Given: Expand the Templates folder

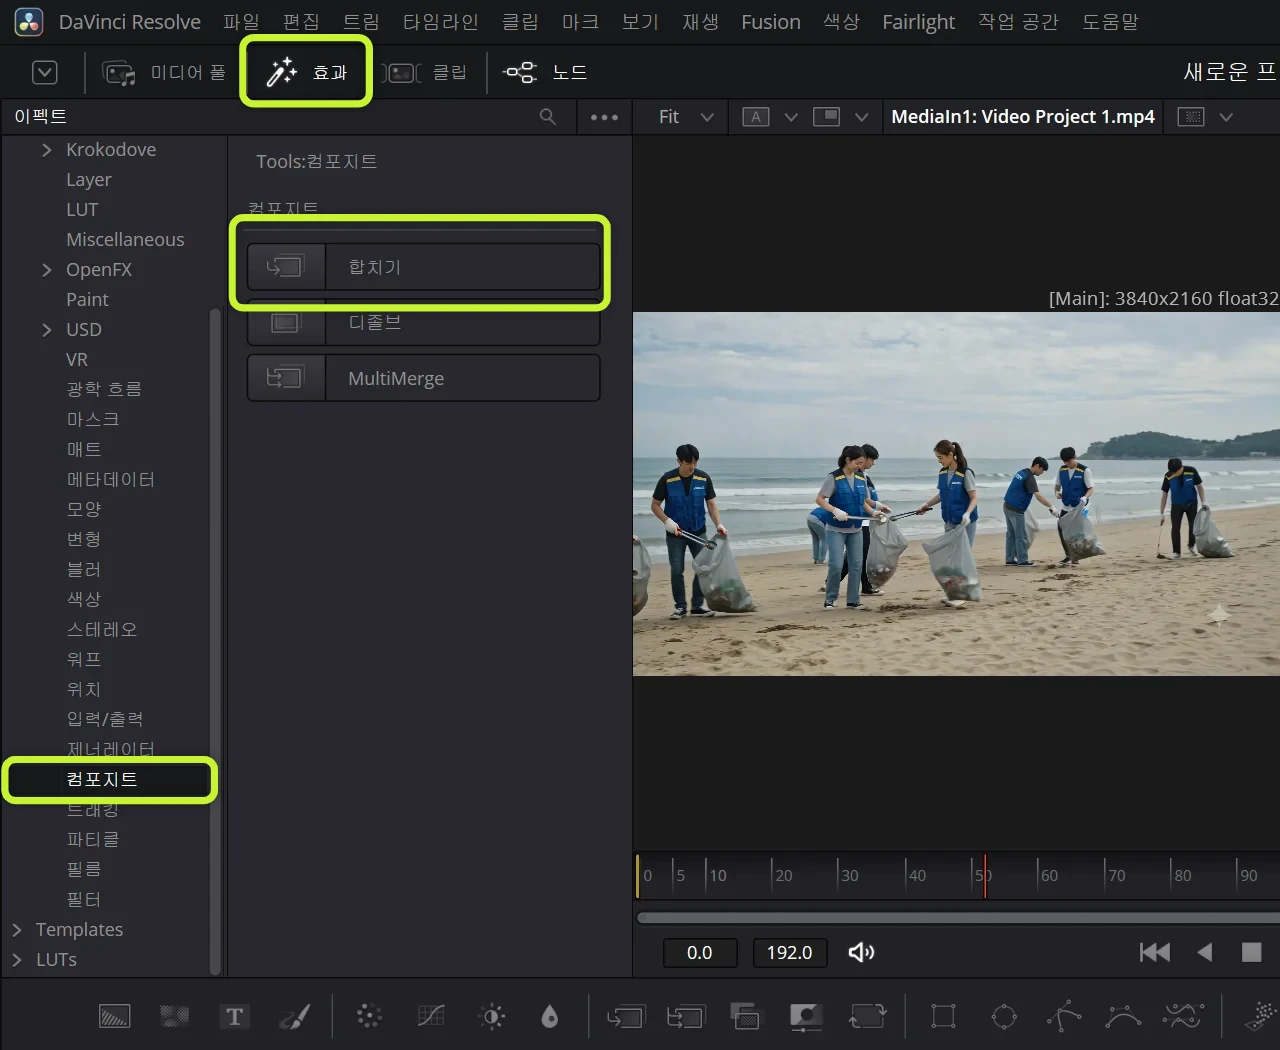Looking at the screenshot, I should click(x=16, y=930).
